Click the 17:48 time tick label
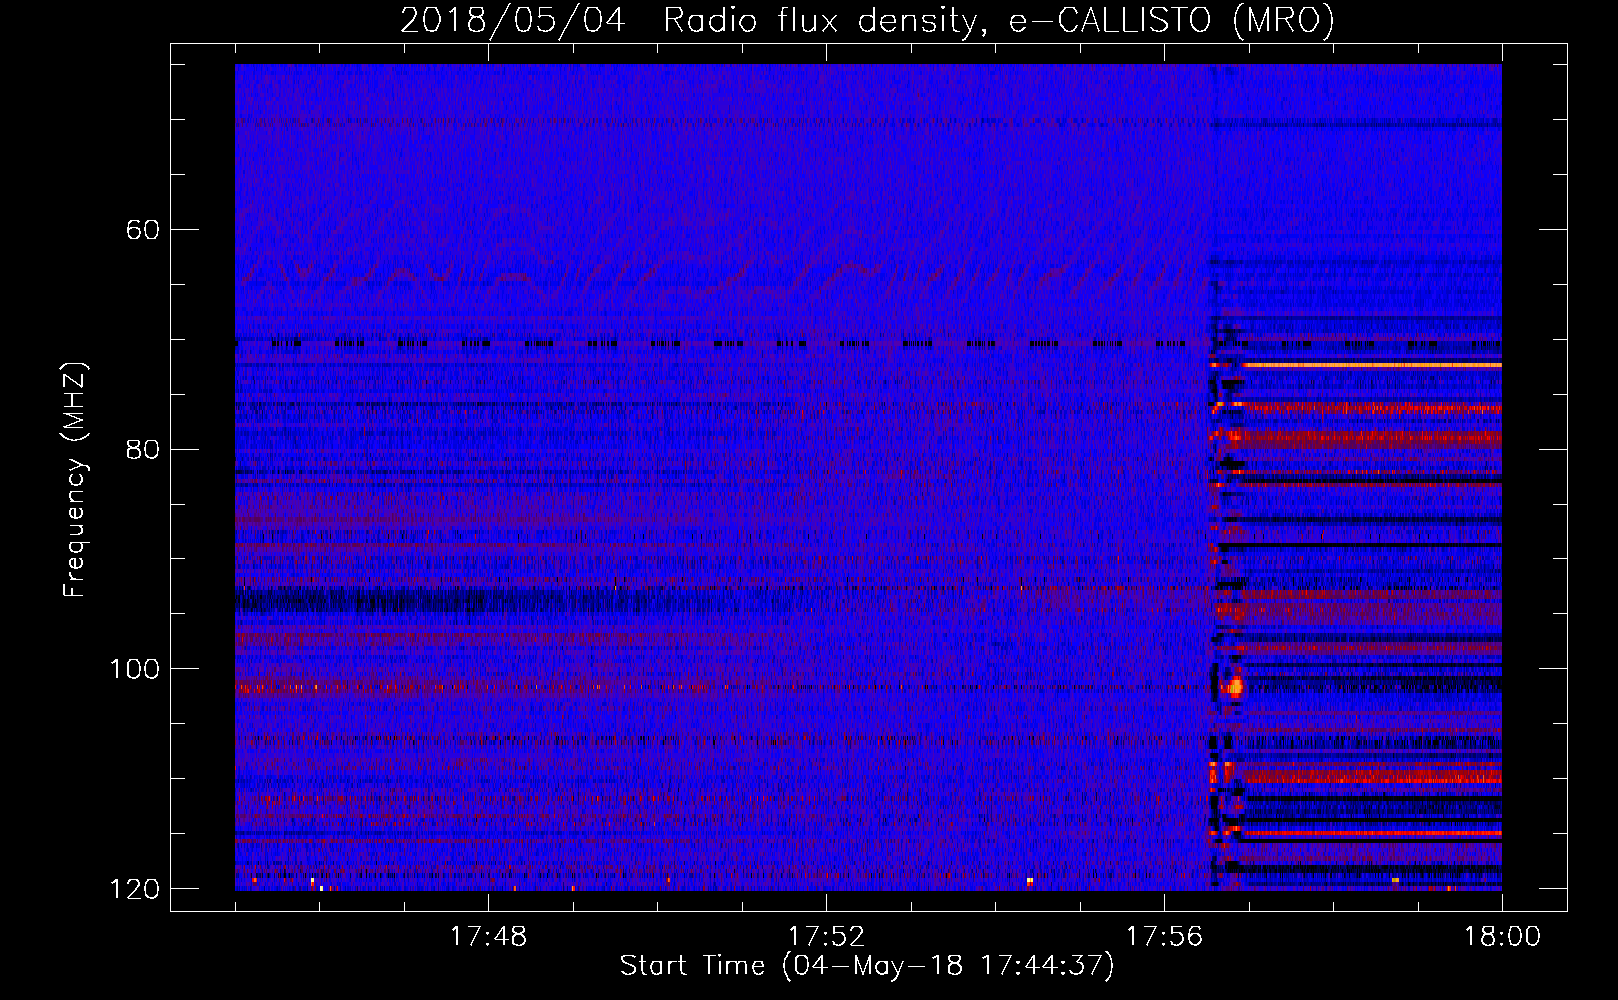The width and height of the screenshot is (1618, 1000). point(488,937)
